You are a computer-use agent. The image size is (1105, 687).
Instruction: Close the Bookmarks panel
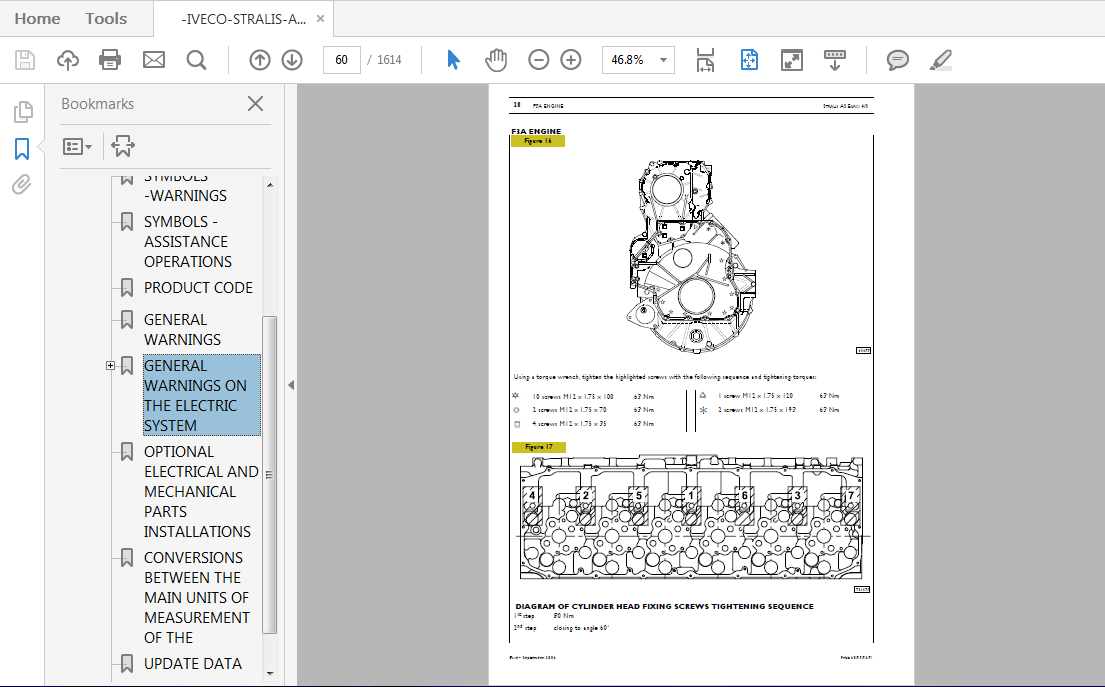coord(255,104)
